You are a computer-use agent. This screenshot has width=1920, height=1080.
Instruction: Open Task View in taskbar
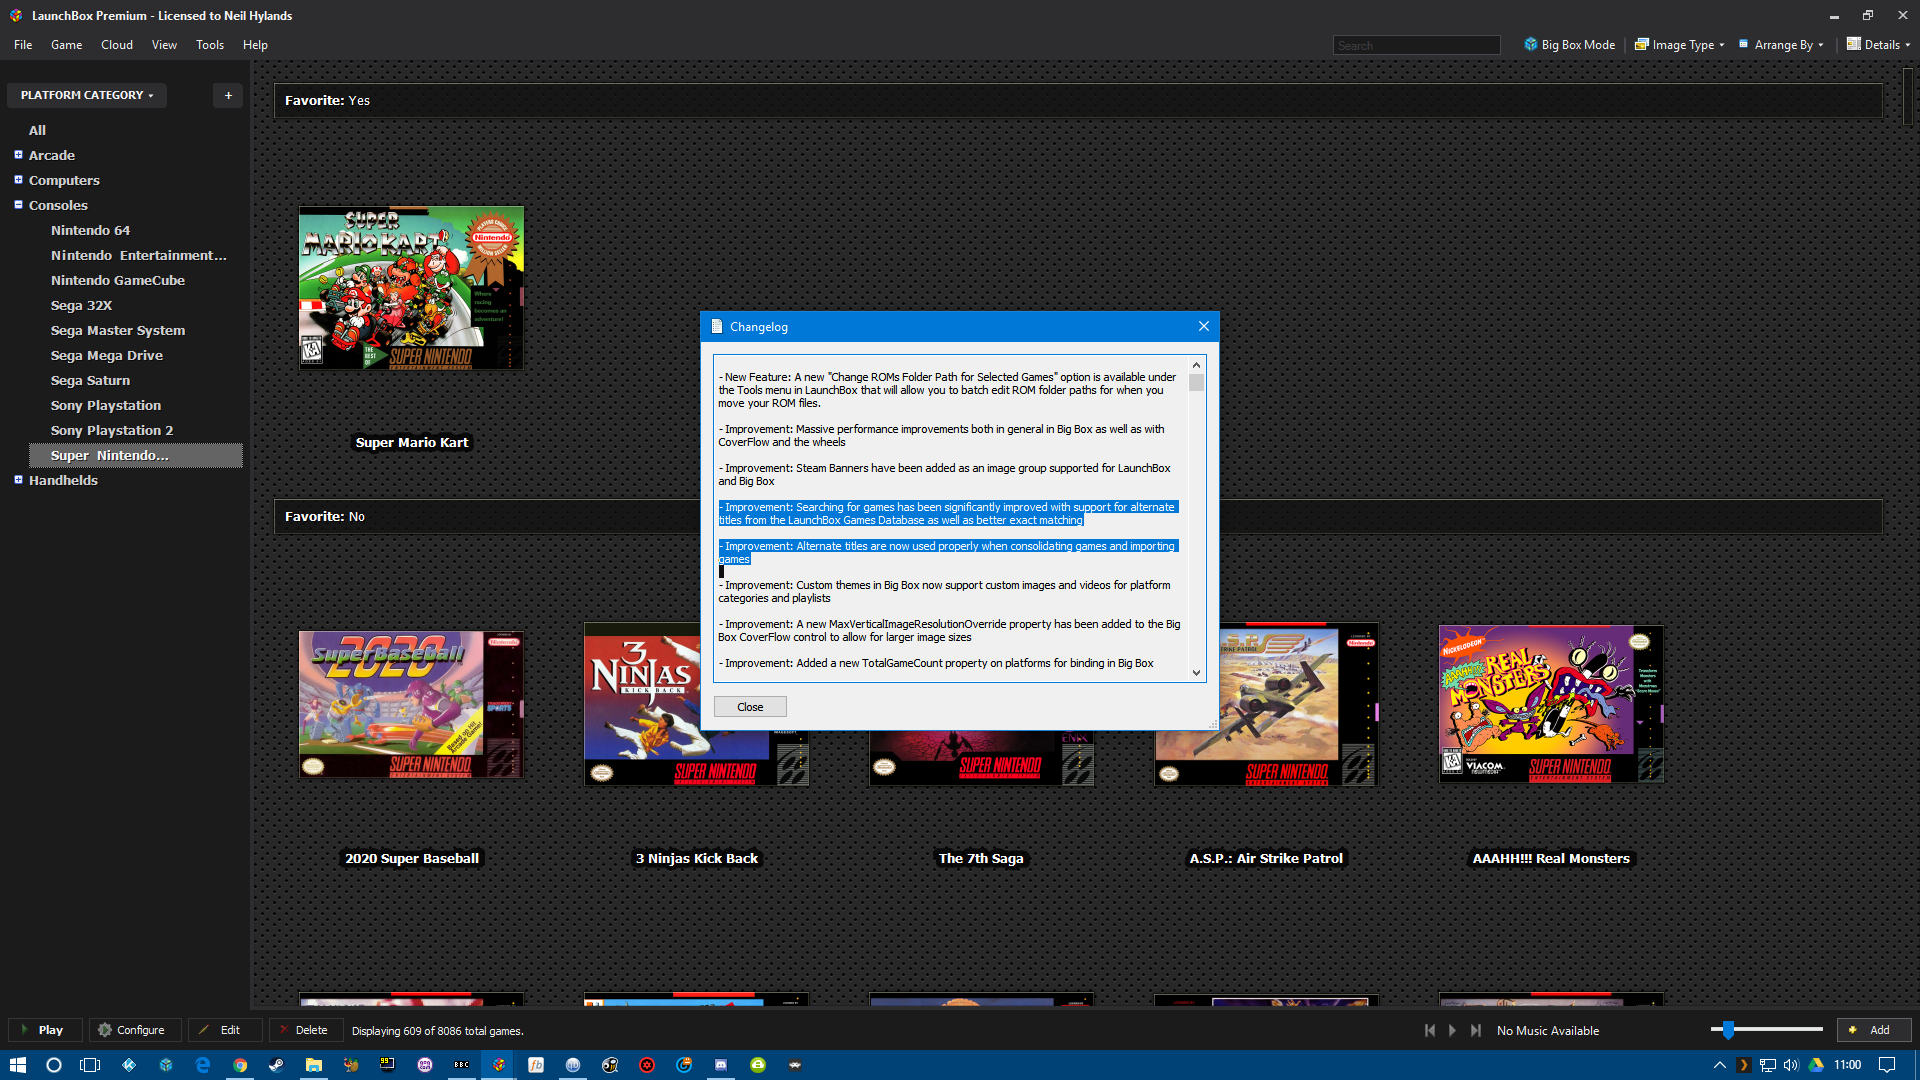90,1065
